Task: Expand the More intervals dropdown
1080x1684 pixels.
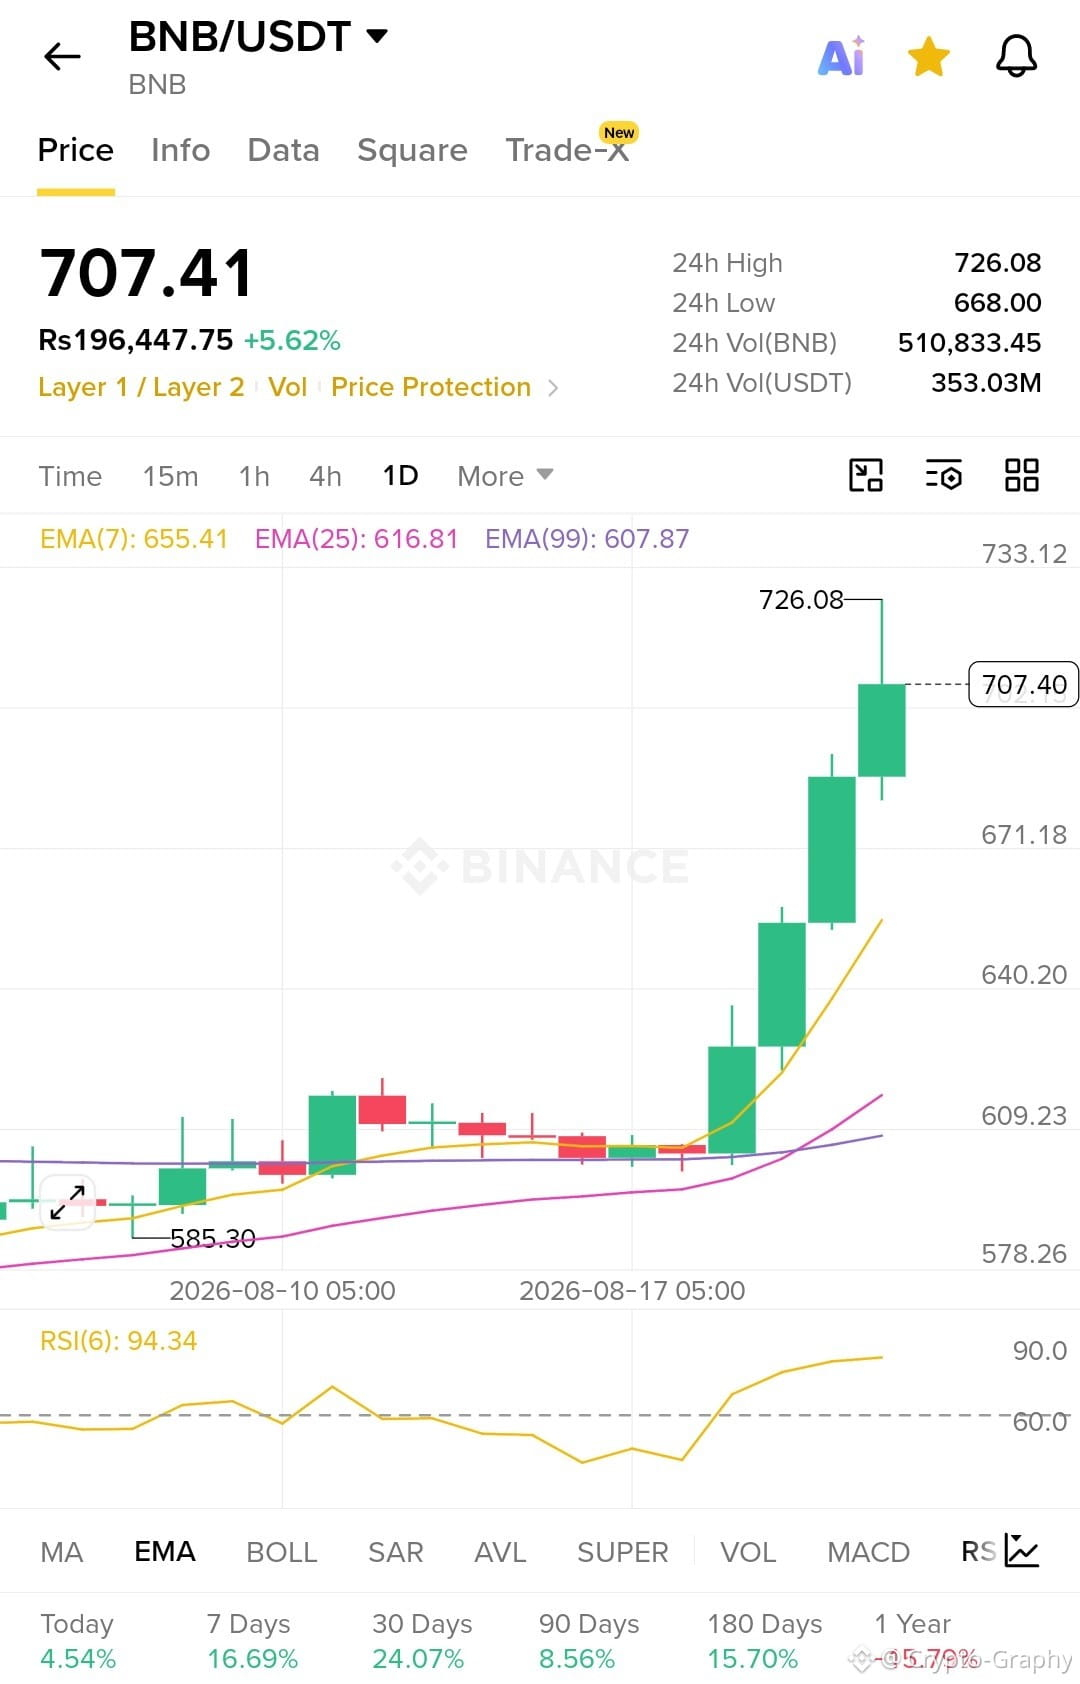Action: (505, 476)
